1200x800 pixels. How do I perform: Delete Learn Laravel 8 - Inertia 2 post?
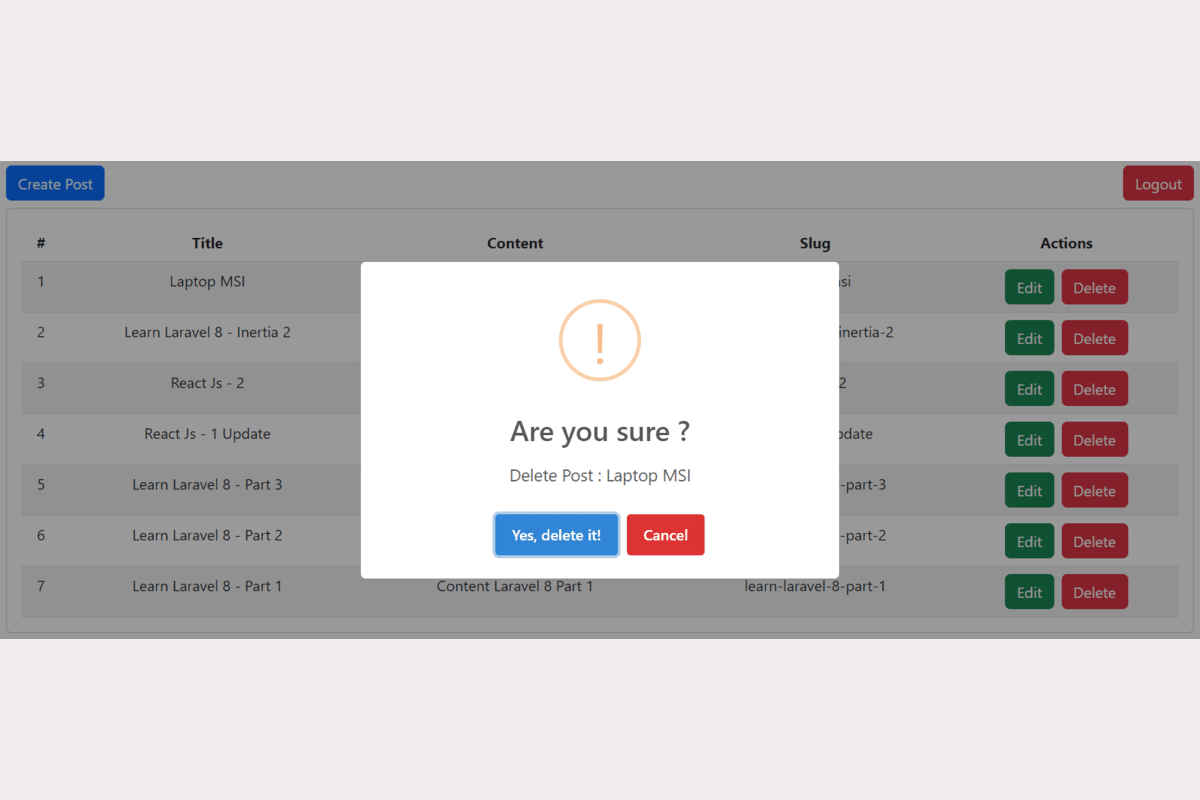pos(1094,338)
